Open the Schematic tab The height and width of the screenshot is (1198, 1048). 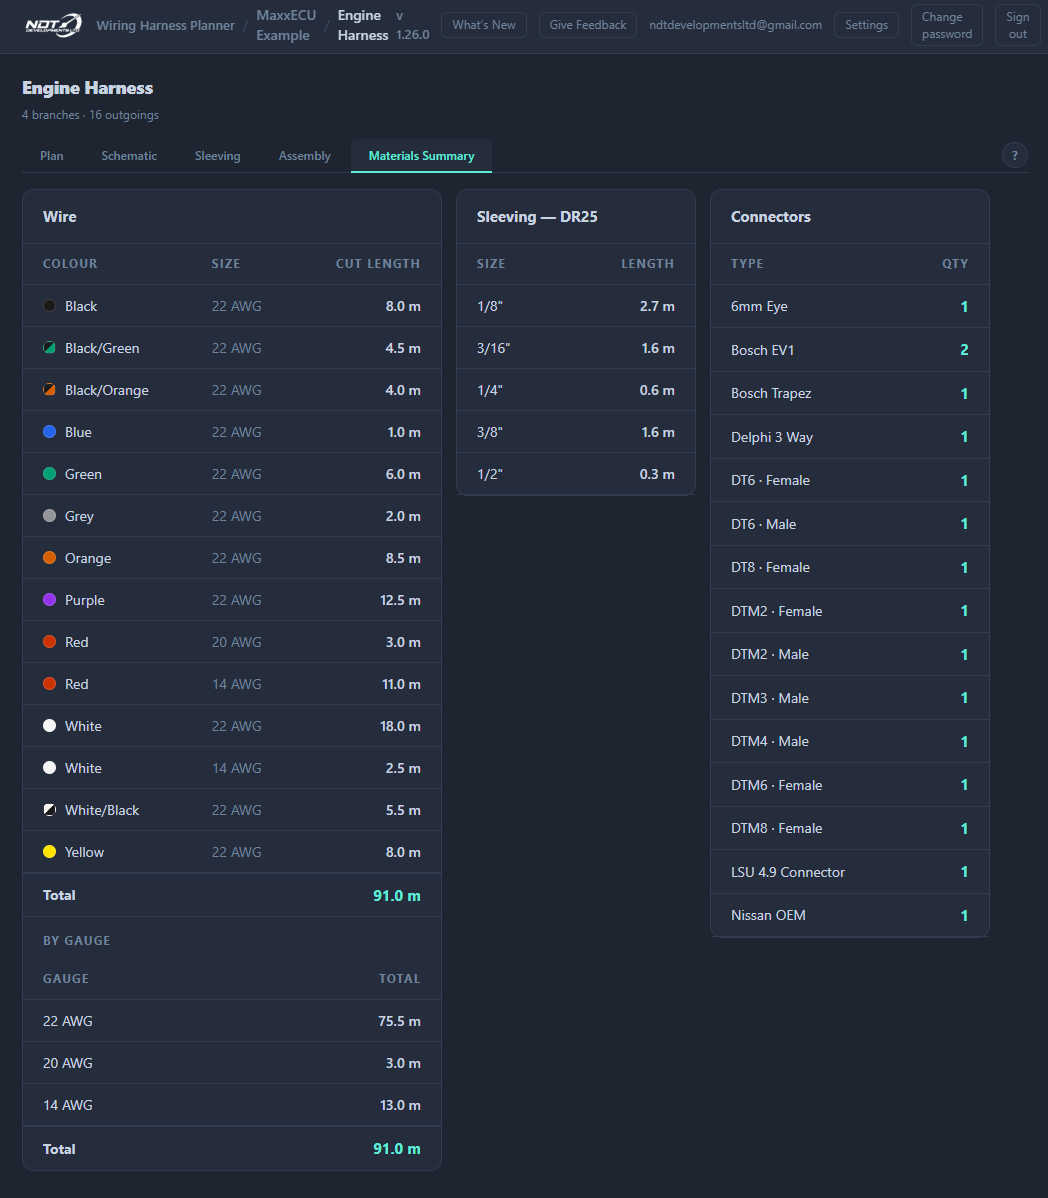point(129,156)
